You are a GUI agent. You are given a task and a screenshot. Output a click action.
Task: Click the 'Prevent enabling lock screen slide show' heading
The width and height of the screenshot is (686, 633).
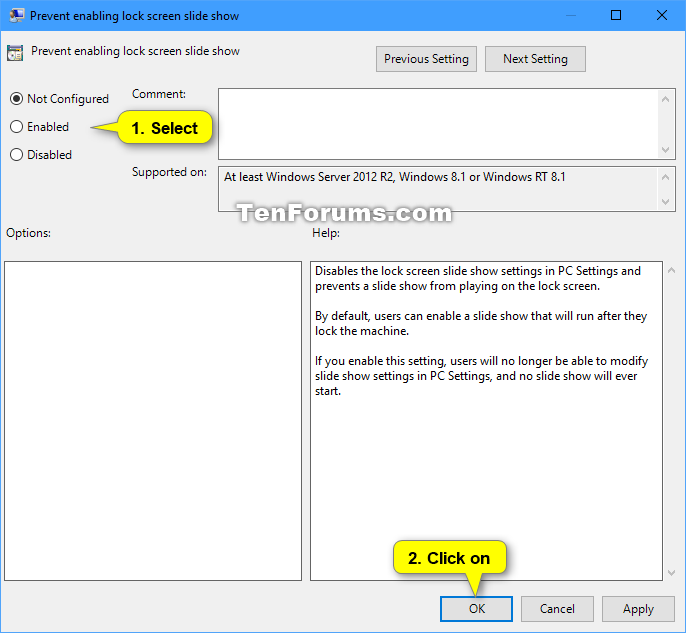(135, 51)
